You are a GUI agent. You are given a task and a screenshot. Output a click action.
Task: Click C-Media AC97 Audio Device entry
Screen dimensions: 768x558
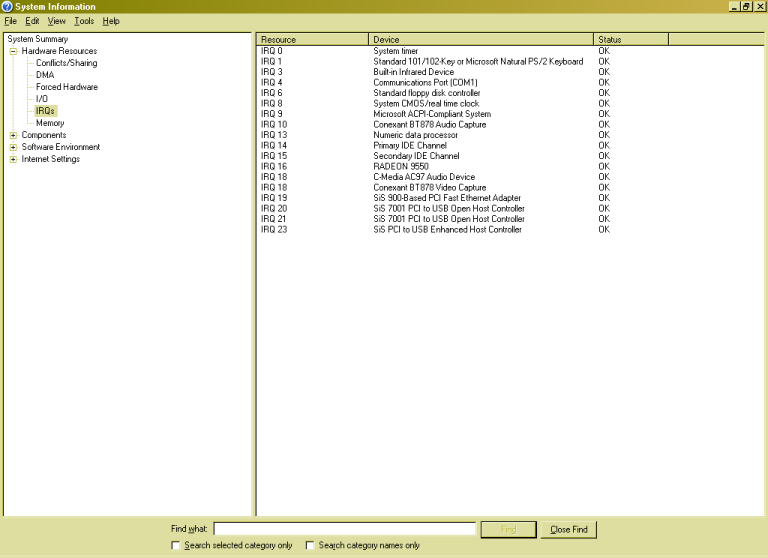click(x=424, y=177)
